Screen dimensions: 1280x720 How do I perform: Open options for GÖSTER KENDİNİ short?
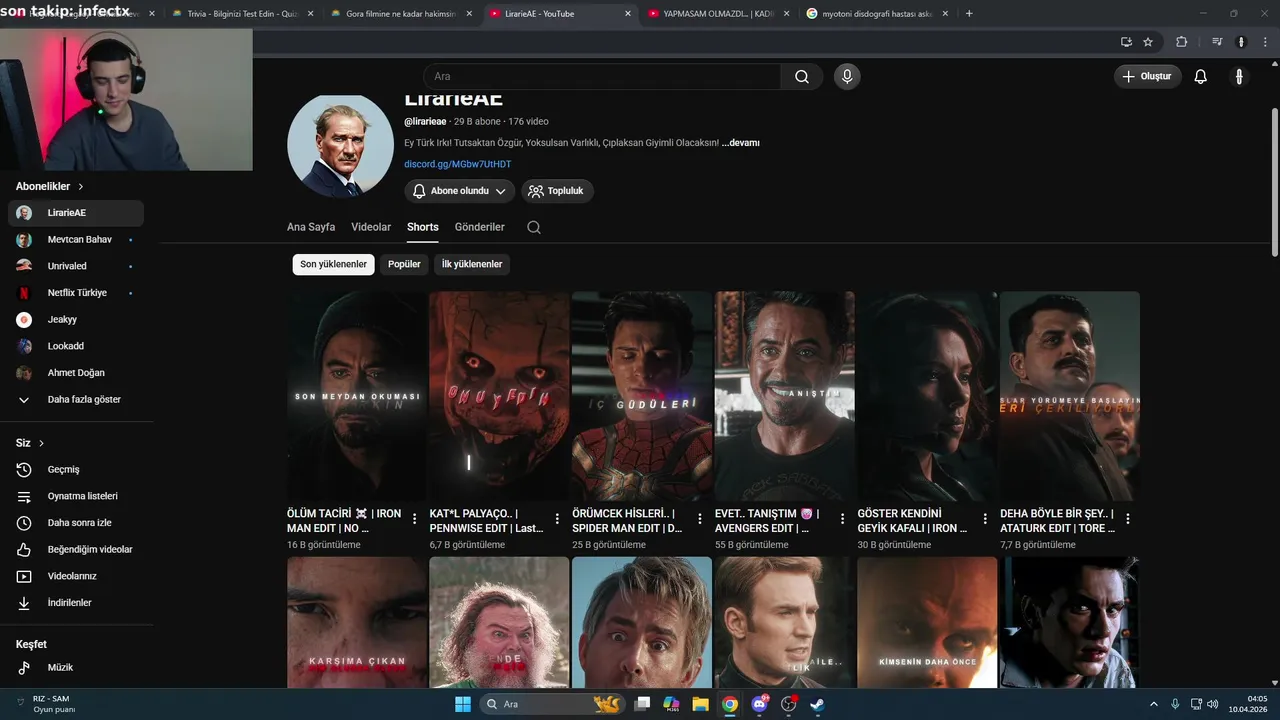coord(985,520)
